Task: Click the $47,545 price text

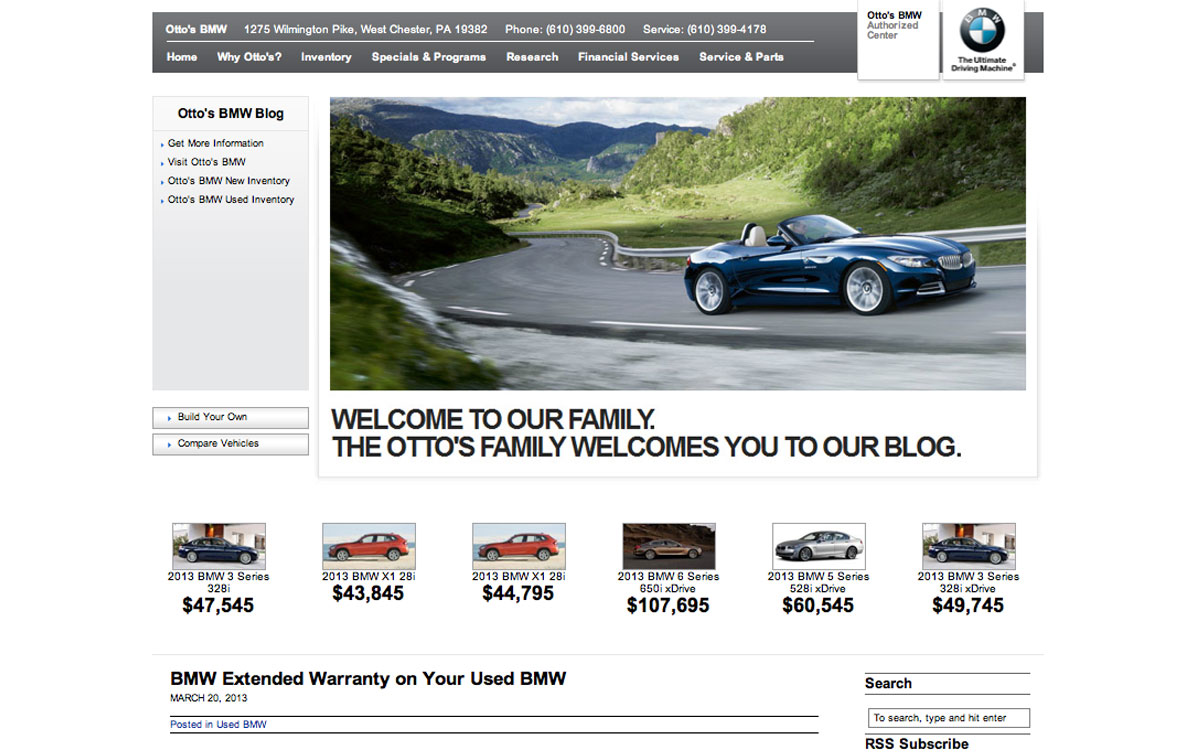Action: pos(218,605)
